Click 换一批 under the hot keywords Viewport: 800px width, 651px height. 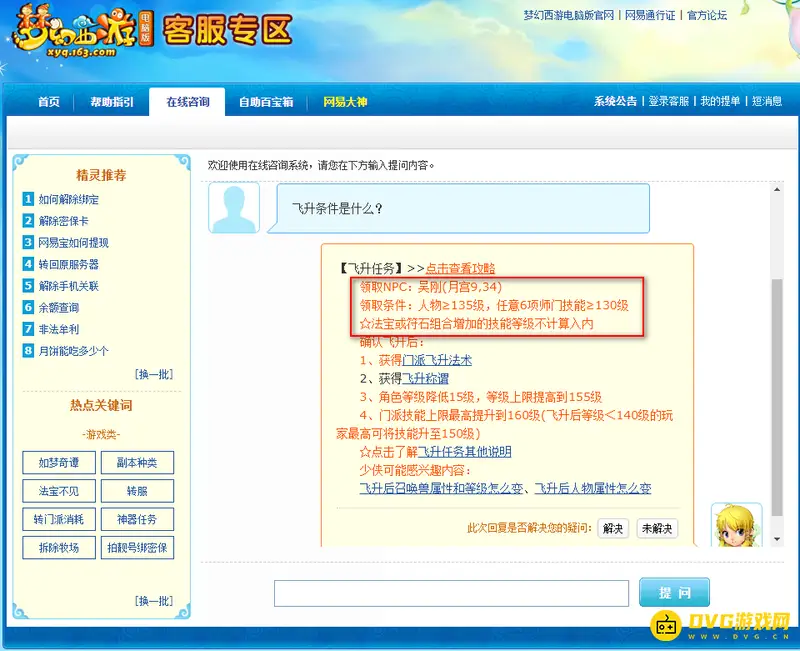coord(154,601)
